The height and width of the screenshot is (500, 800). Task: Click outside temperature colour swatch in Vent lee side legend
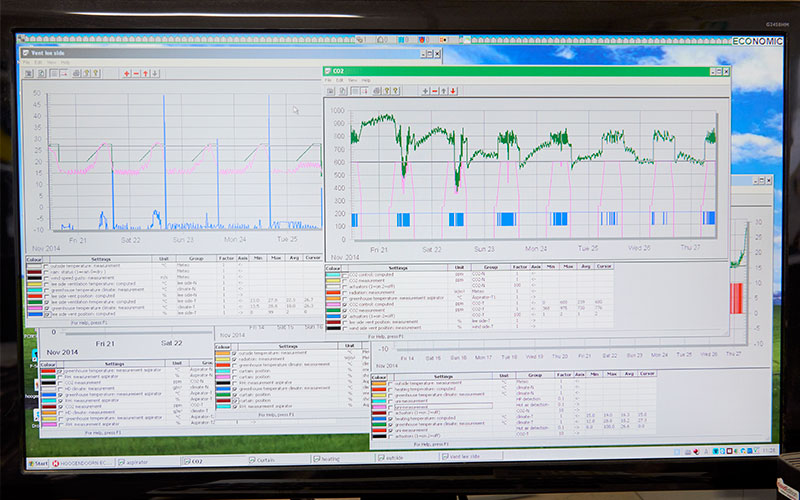34,266
